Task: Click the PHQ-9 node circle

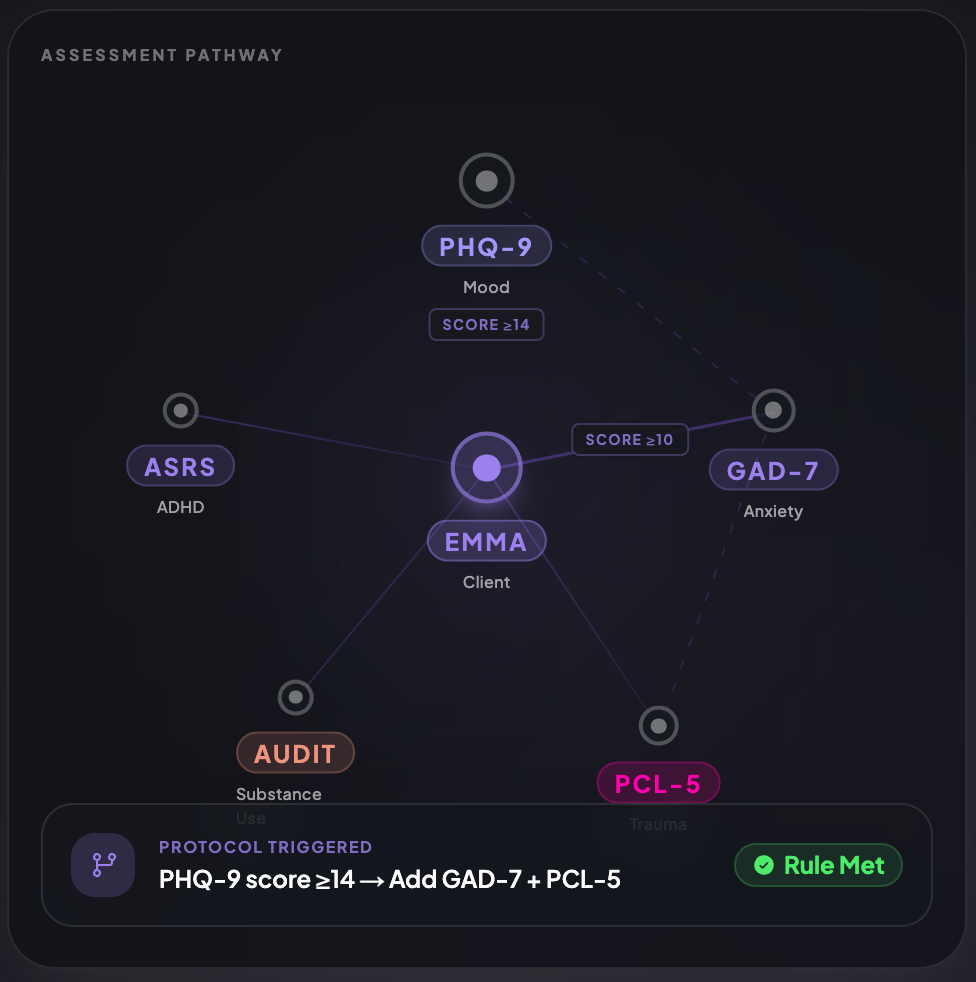Action: tap(487, 181)
